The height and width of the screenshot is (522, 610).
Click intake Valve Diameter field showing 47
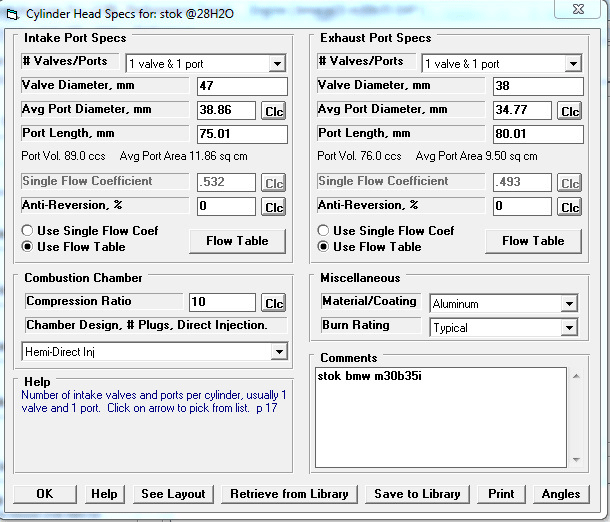242,86
